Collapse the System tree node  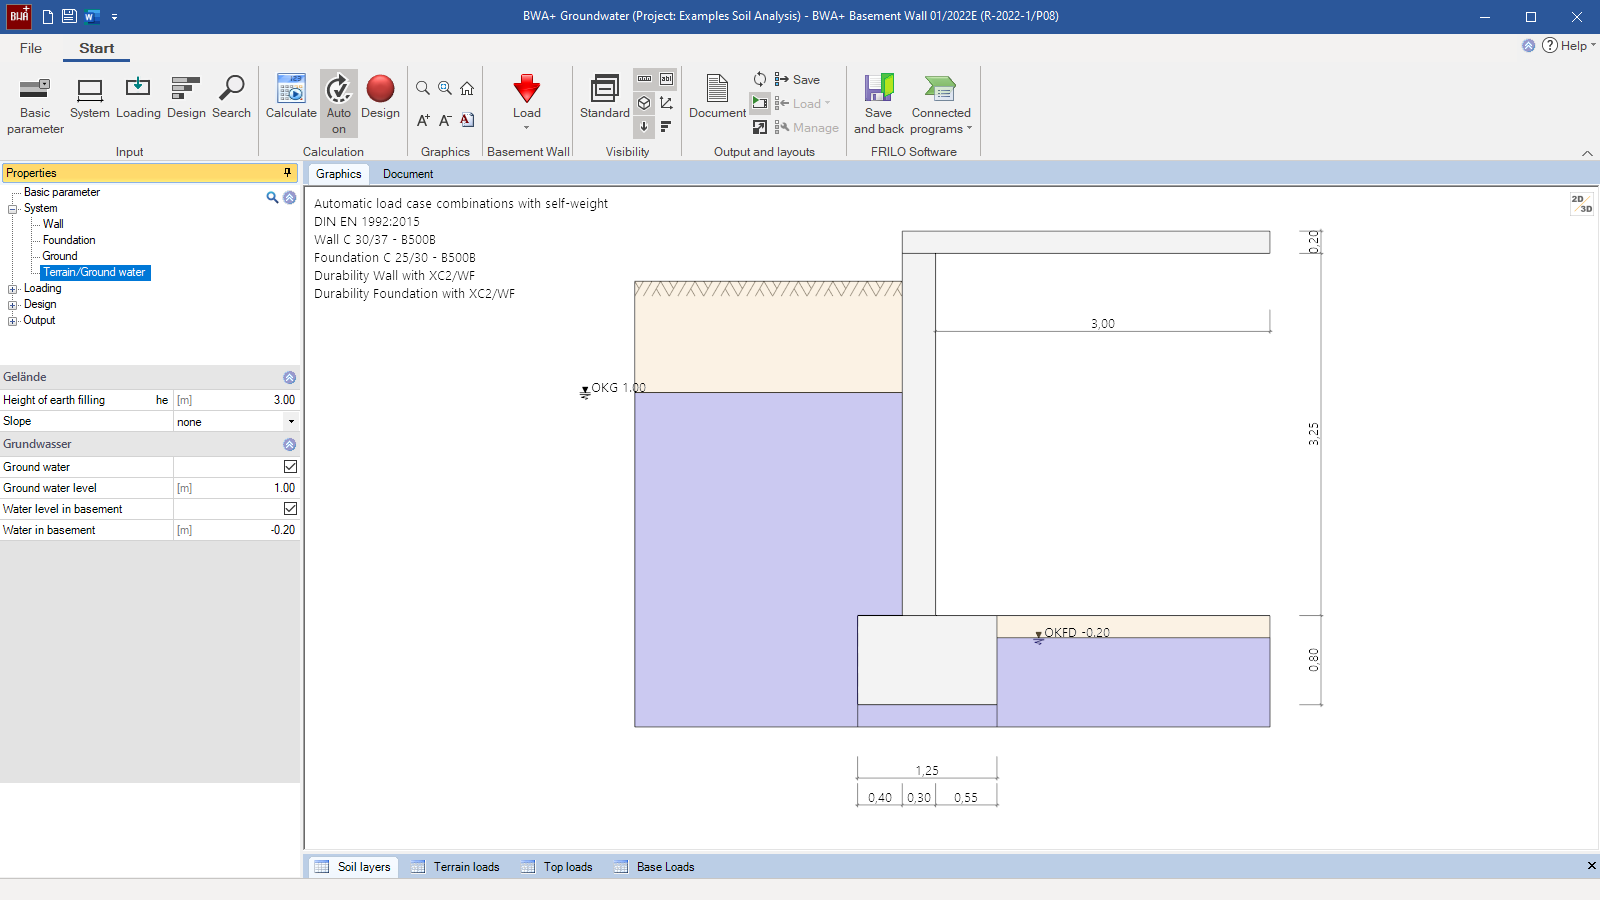pyautogui.click(x=13, y=209)
